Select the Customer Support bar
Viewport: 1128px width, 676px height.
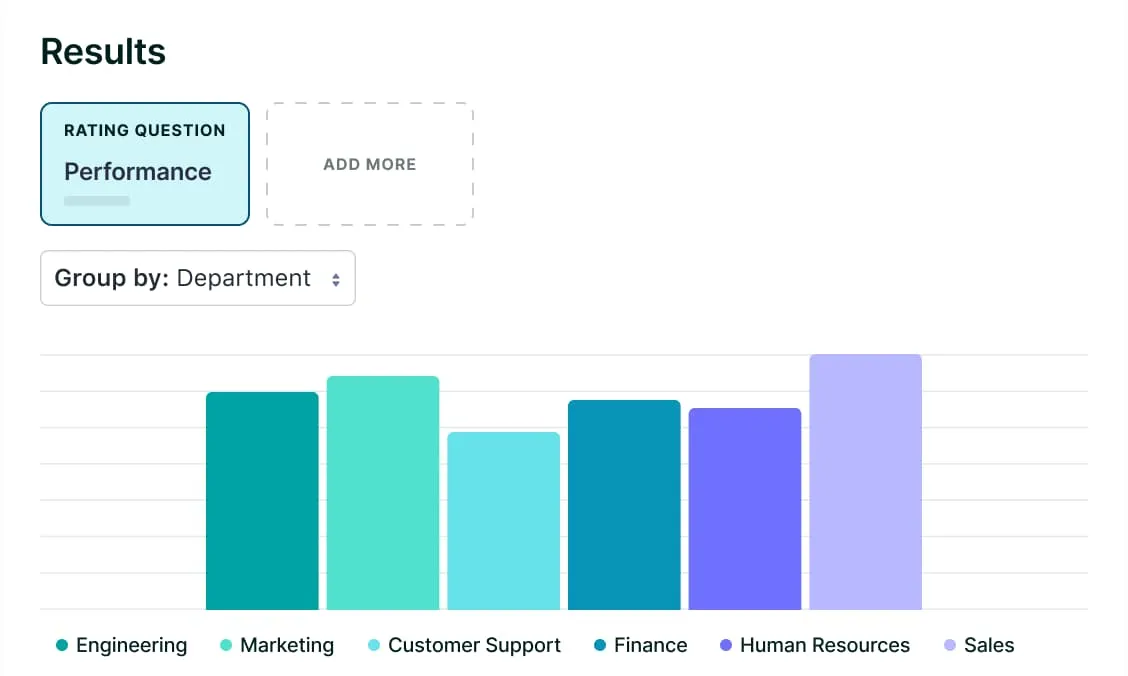(x=503, y=521)
